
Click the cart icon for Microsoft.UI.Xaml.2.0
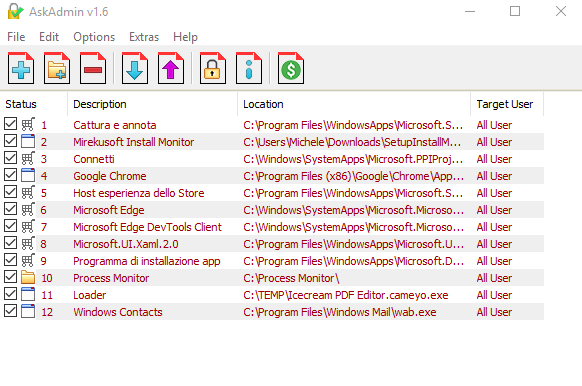pyautogui.click(x=28, y=243)
